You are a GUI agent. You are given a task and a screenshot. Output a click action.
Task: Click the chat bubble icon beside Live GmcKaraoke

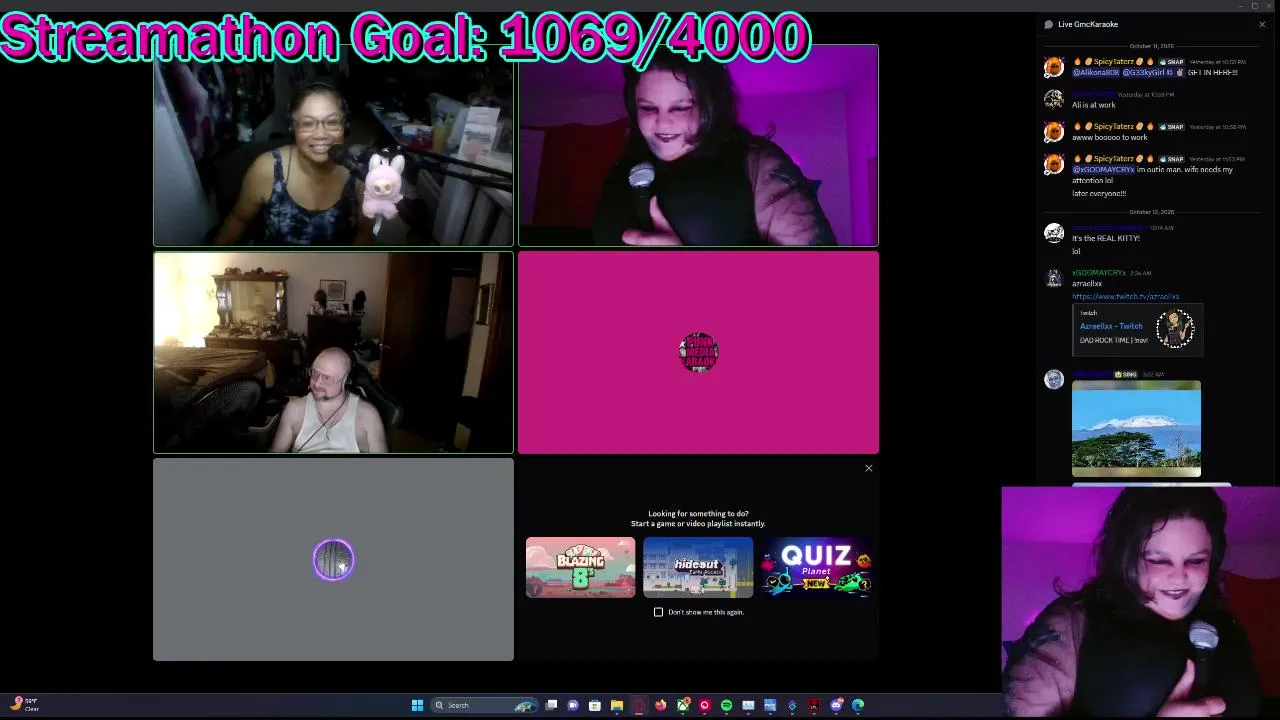1048,24
